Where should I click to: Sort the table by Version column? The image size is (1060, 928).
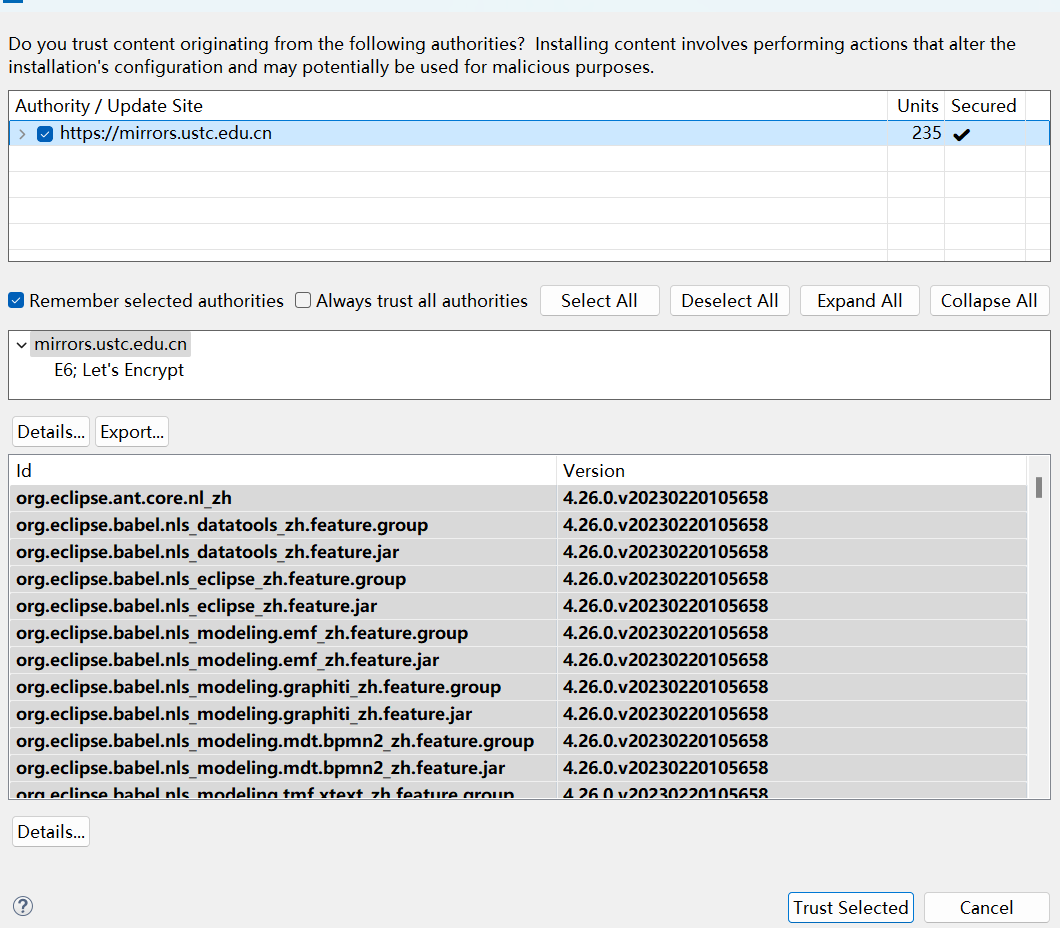[594, 470]
